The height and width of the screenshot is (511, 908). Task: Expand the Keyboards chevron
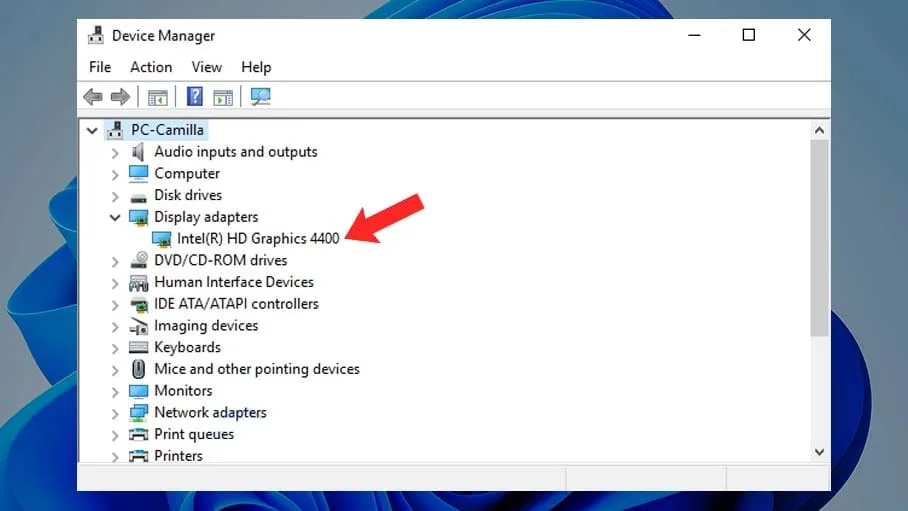click(x=115, y=348)
